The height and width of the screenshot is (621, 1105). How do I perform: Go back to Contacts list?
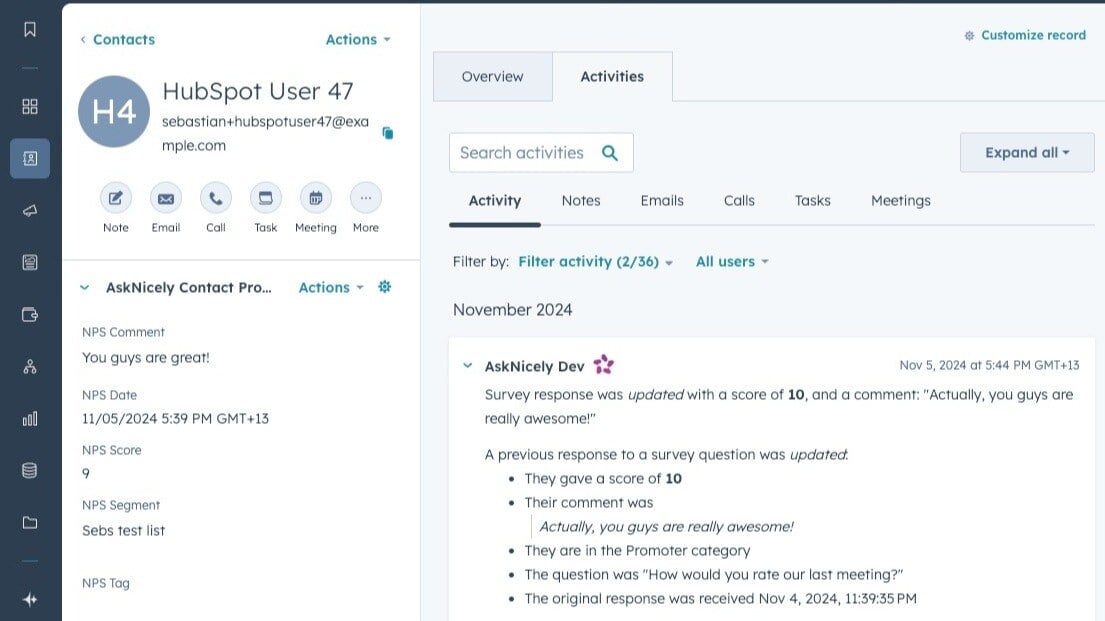[x=118, y=40]
